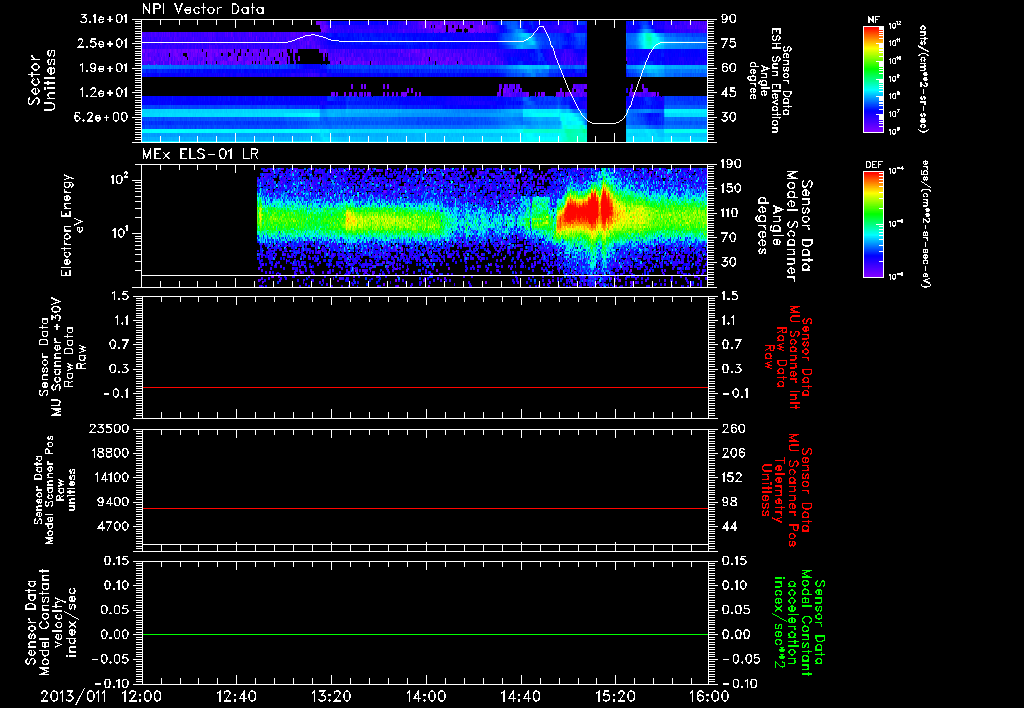Click the 'Model Scanner Pos Raw unitless' axis label
This screenshot has height=708, width=1024.
55,490
